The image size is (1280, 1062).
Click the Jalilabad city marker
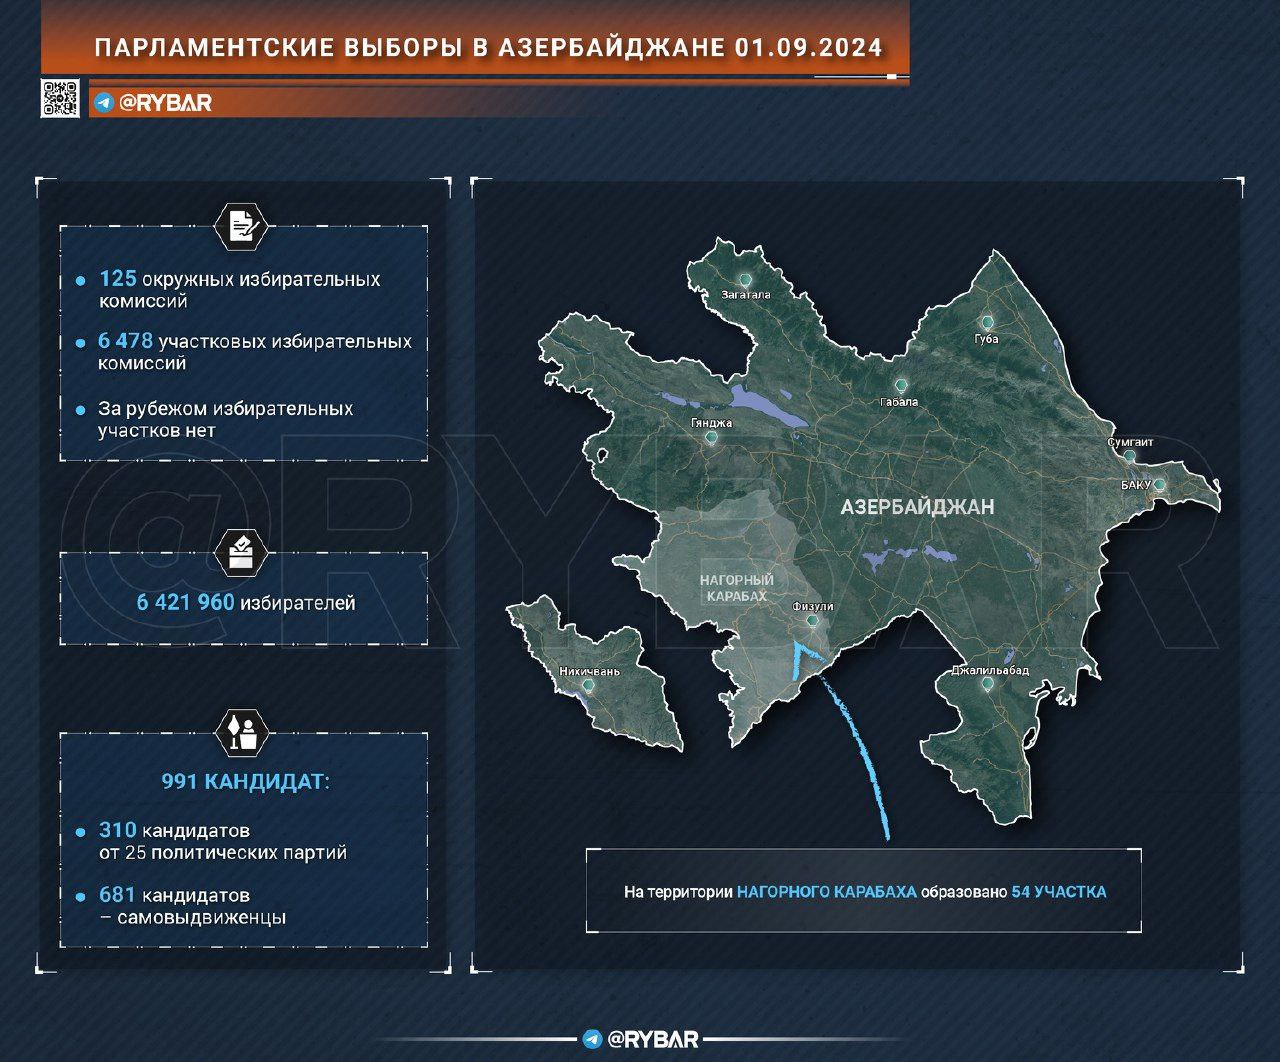pos(988,684)
